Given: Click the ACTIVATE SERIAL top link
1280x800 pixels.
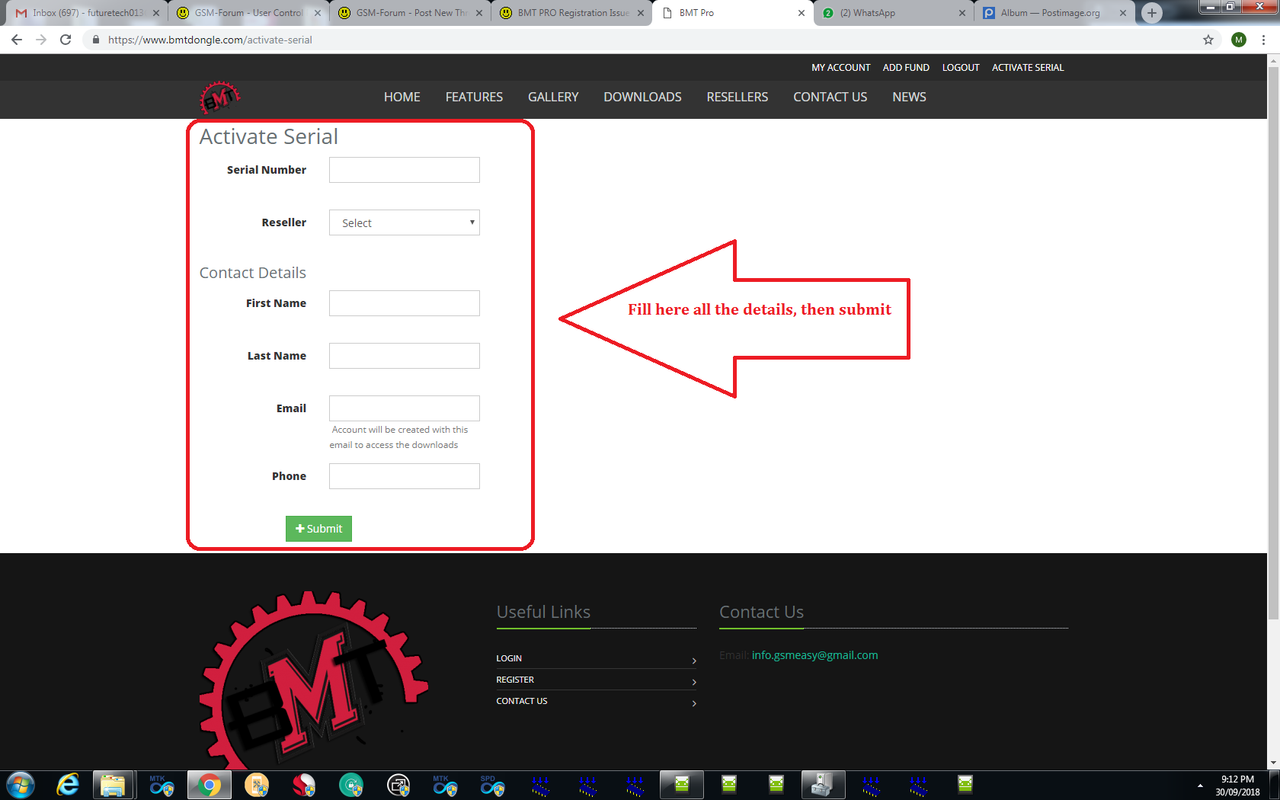Looking at the screenshot, I should click(1028, 67).
